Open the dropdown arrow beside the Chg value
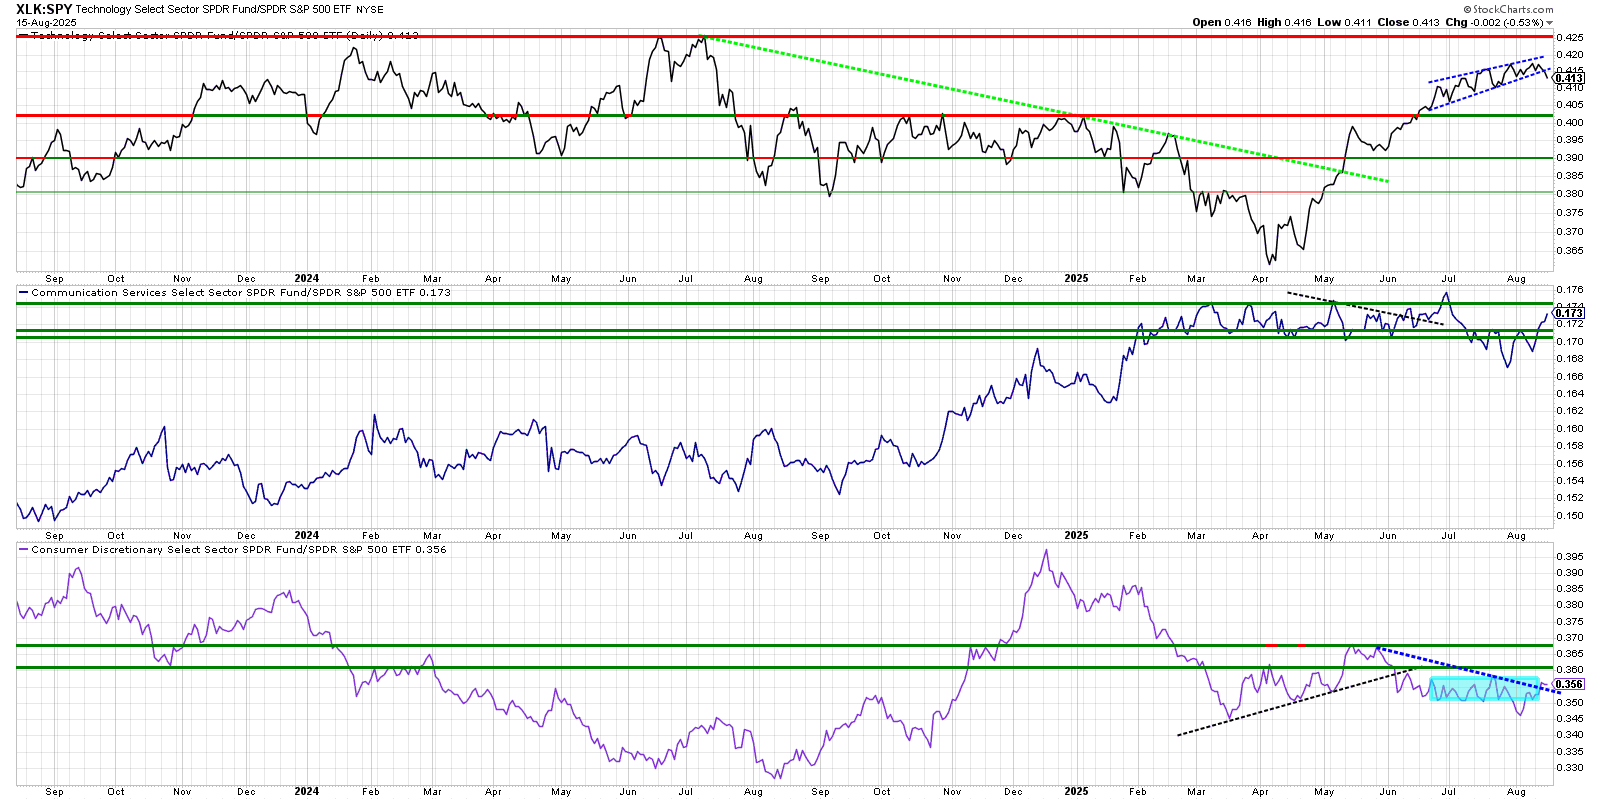The height and width of the screenshot is (800, 1600). pyautogui.click(x=1550, y=23)
